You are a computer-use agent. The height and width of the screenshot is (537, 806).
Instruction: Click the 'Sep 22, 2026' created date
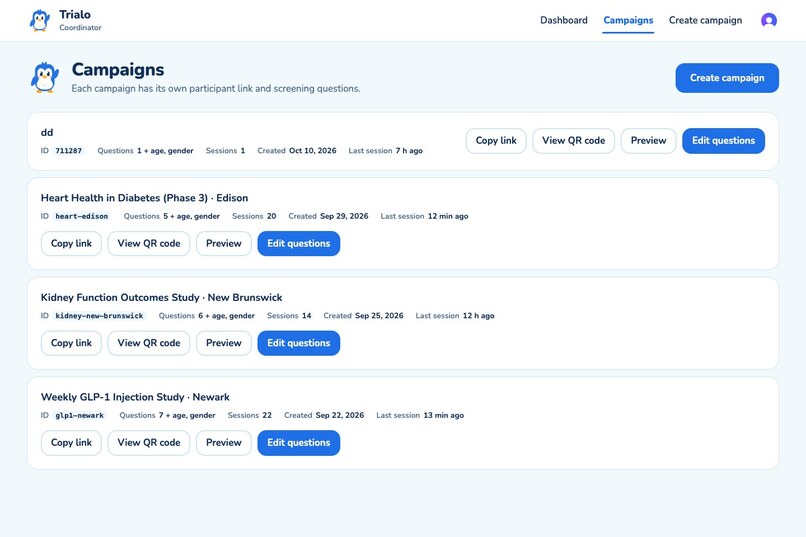pyautogui.click(x=340, y=416)
